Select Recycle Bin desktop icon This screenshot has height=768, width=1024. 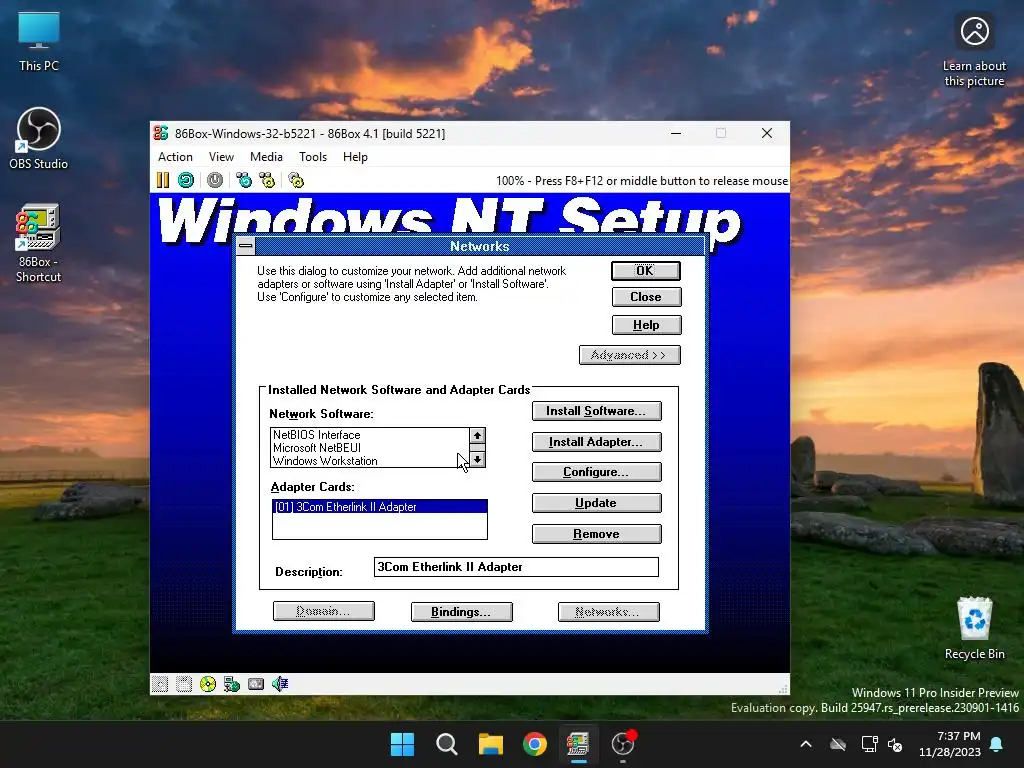pos(974,628)
